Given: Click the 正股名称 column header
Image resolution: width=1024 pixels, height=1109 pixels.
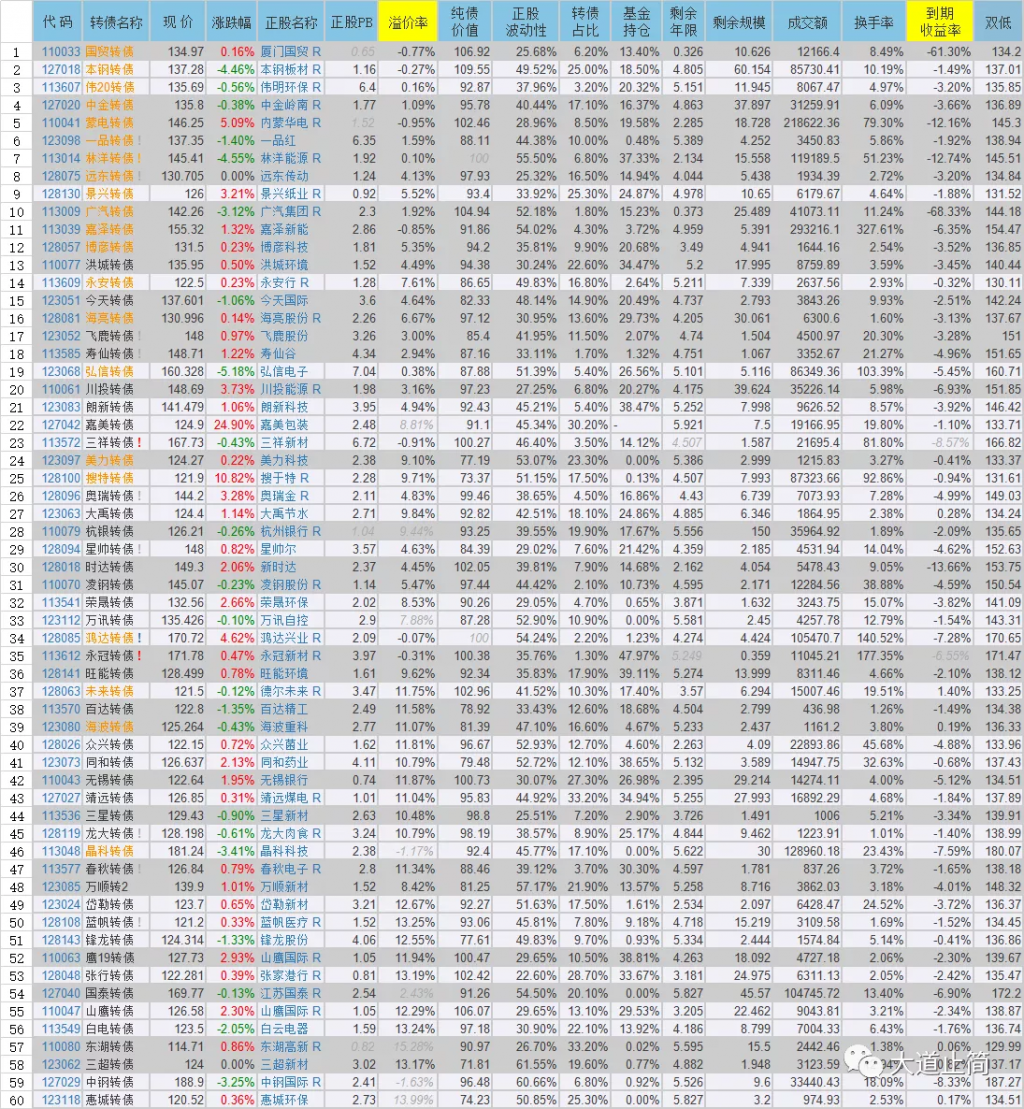Looking at the screenshot, I should point(291,22).
